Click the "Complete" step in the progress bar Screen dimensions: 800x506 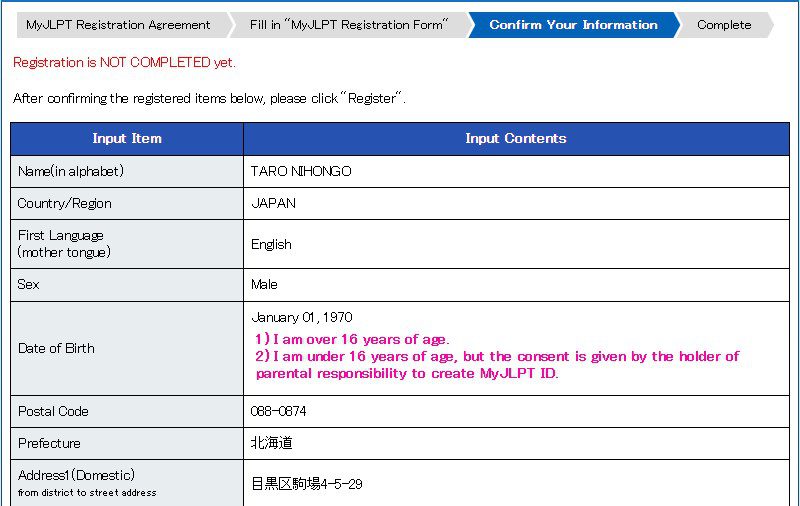(724, 25)
